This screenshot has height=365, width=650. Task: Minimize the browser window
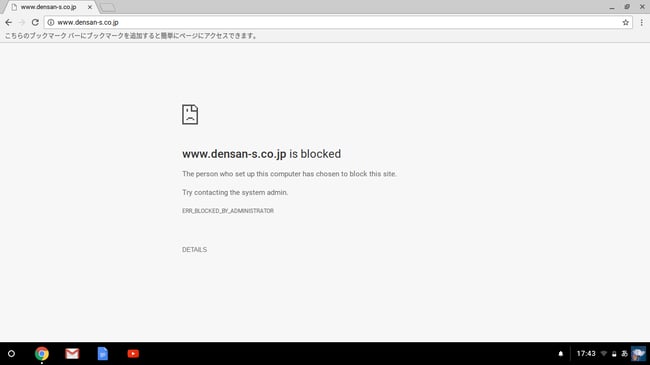pyautogui.click(x=612, y=7)
